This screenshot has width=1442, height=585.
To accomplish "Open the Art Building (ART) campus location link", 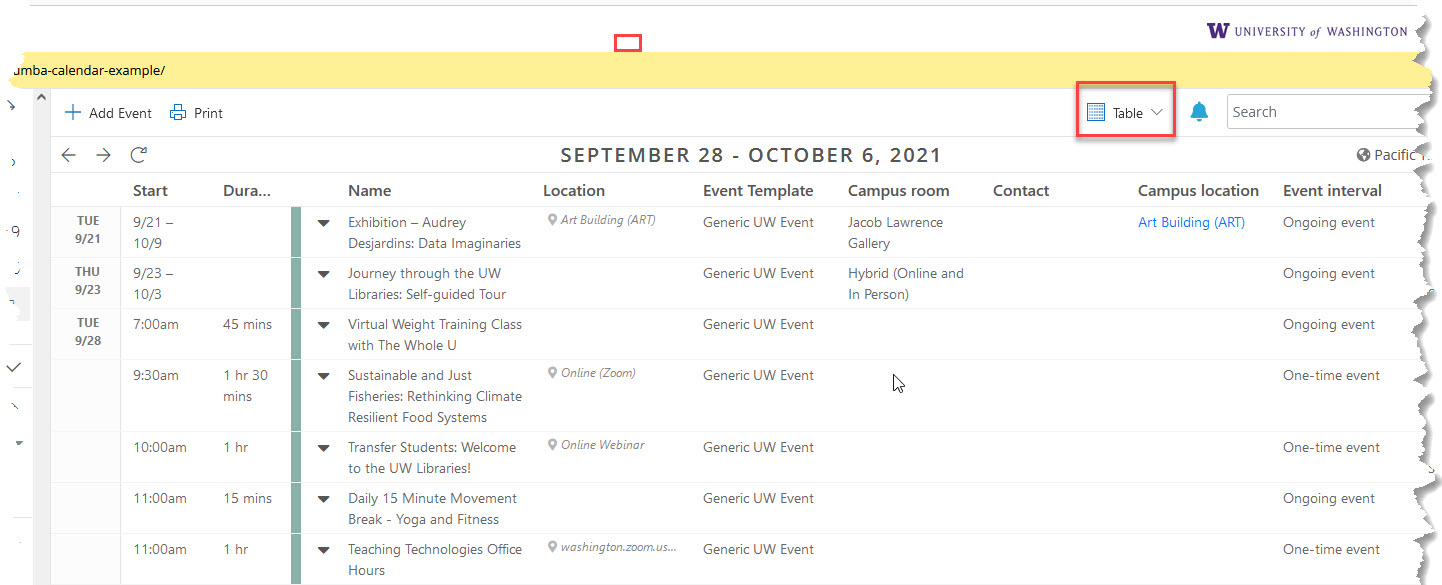I will point(1191,222).
